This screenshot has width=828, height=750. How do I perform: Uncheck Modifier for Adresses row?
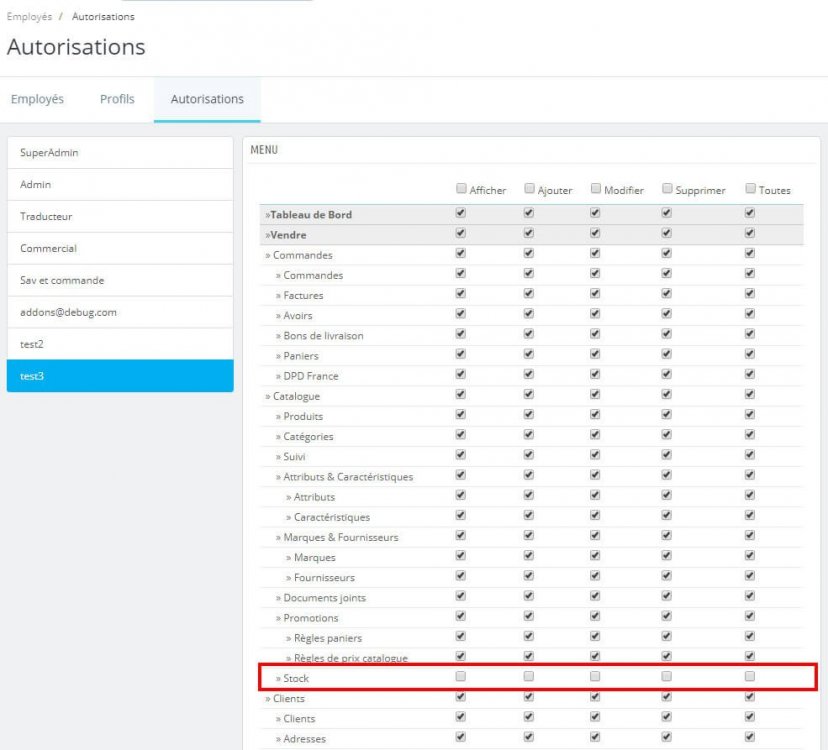(595, 737)
